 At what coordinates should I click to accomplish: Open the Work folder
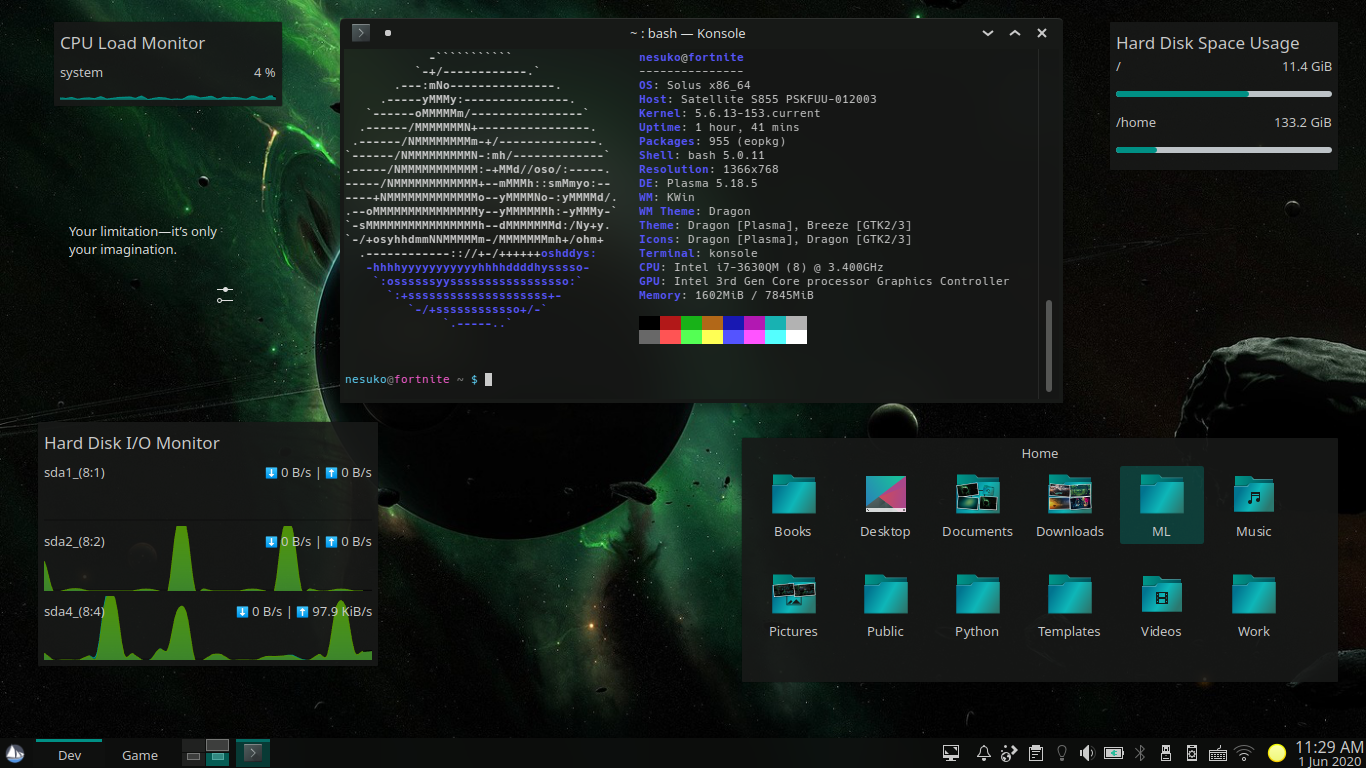(1253, 606)
